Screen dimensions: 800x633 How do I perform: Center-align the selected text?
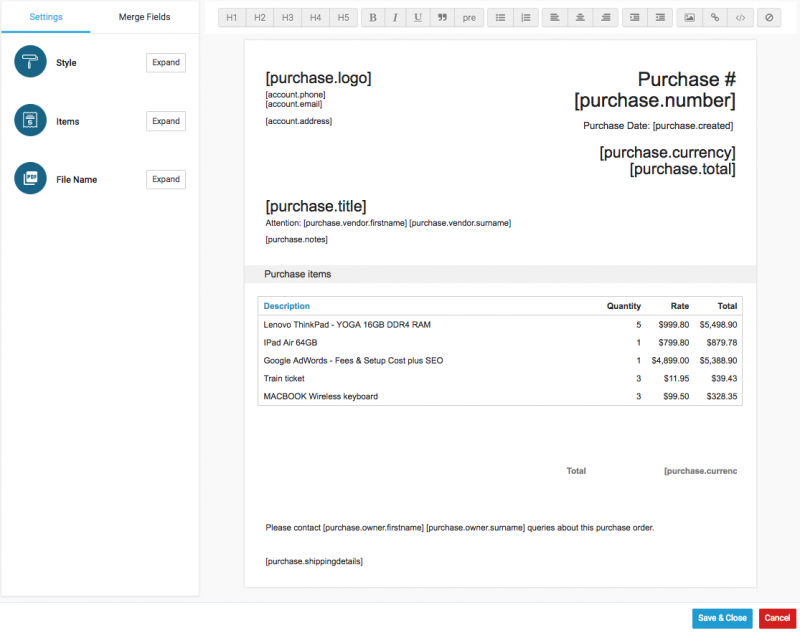580,18
